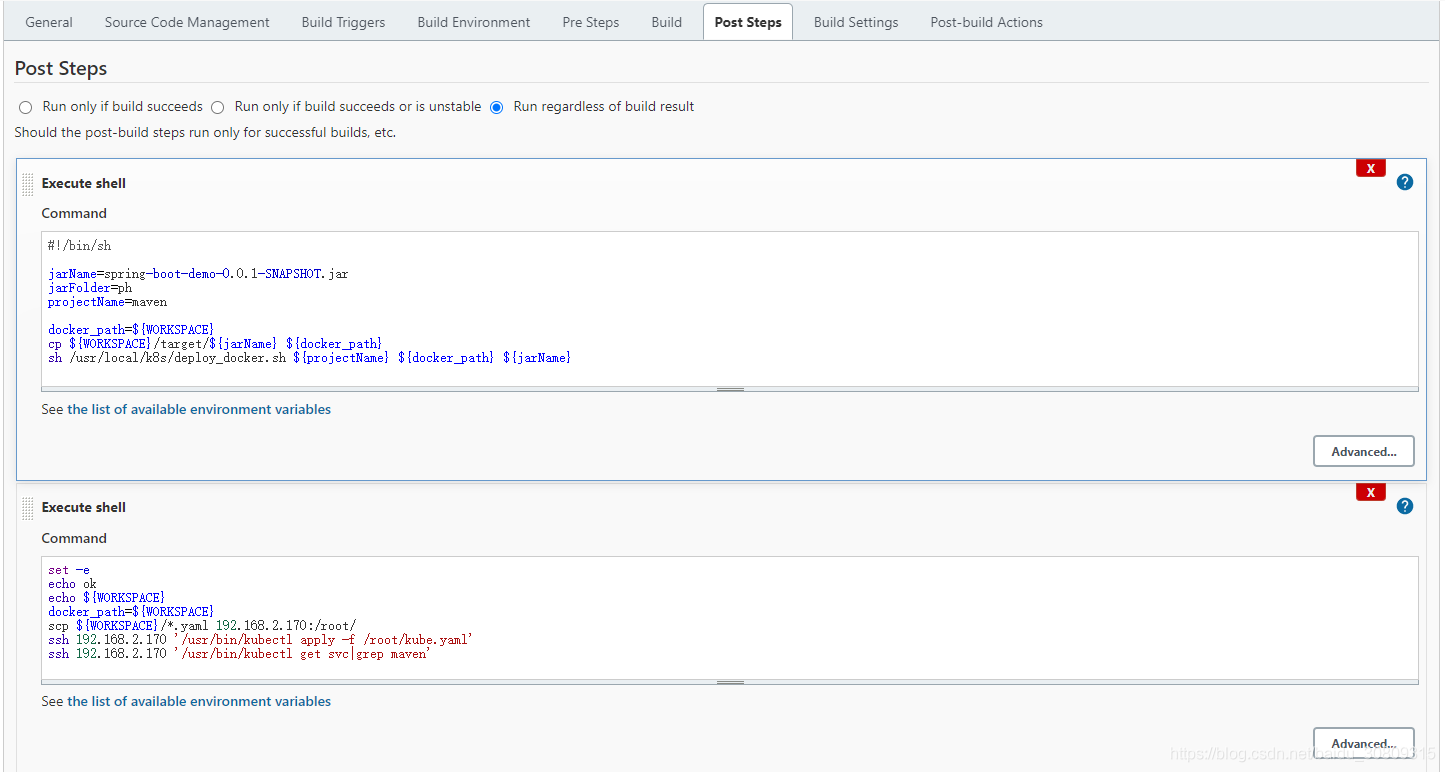The height and width of the screenshot is (772, 1445).
Task: Open help for the first Execute shell step
Action: (x=1405, y=182)
